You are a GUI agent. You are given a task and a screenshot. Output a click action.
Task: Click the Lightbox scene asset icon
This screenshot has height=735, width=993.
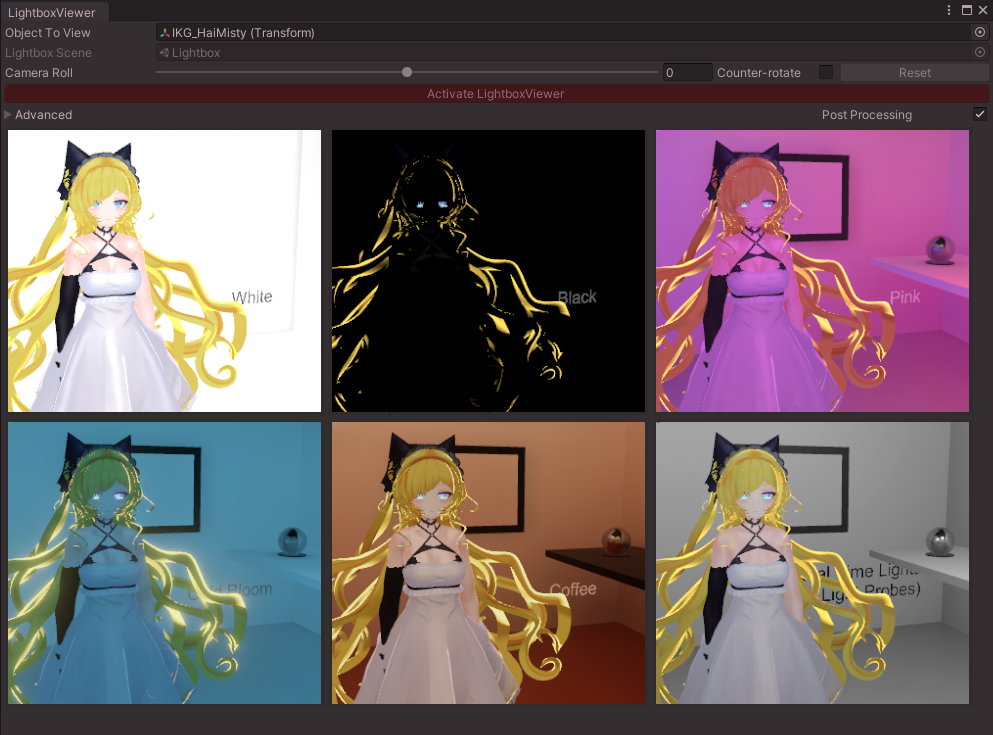point(163,52)
